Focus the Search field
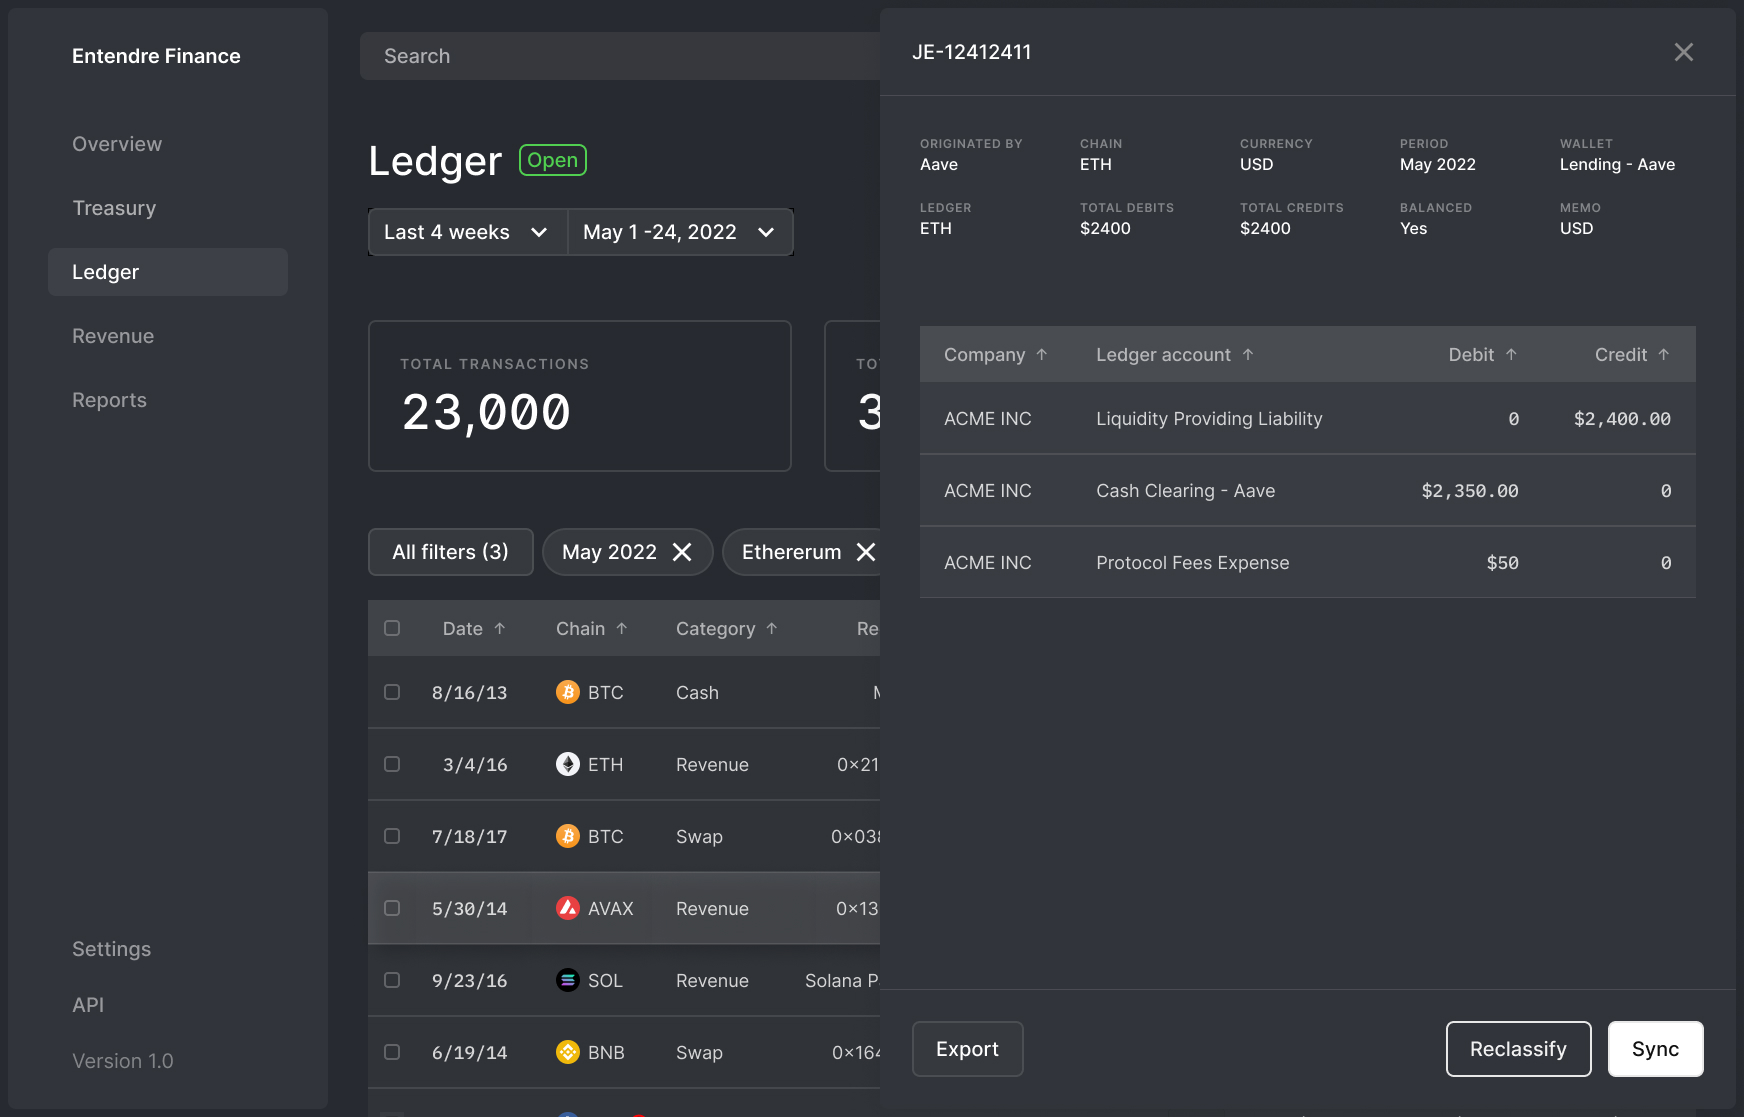This screenshot has height=1117, width=1744. [620, 56]
